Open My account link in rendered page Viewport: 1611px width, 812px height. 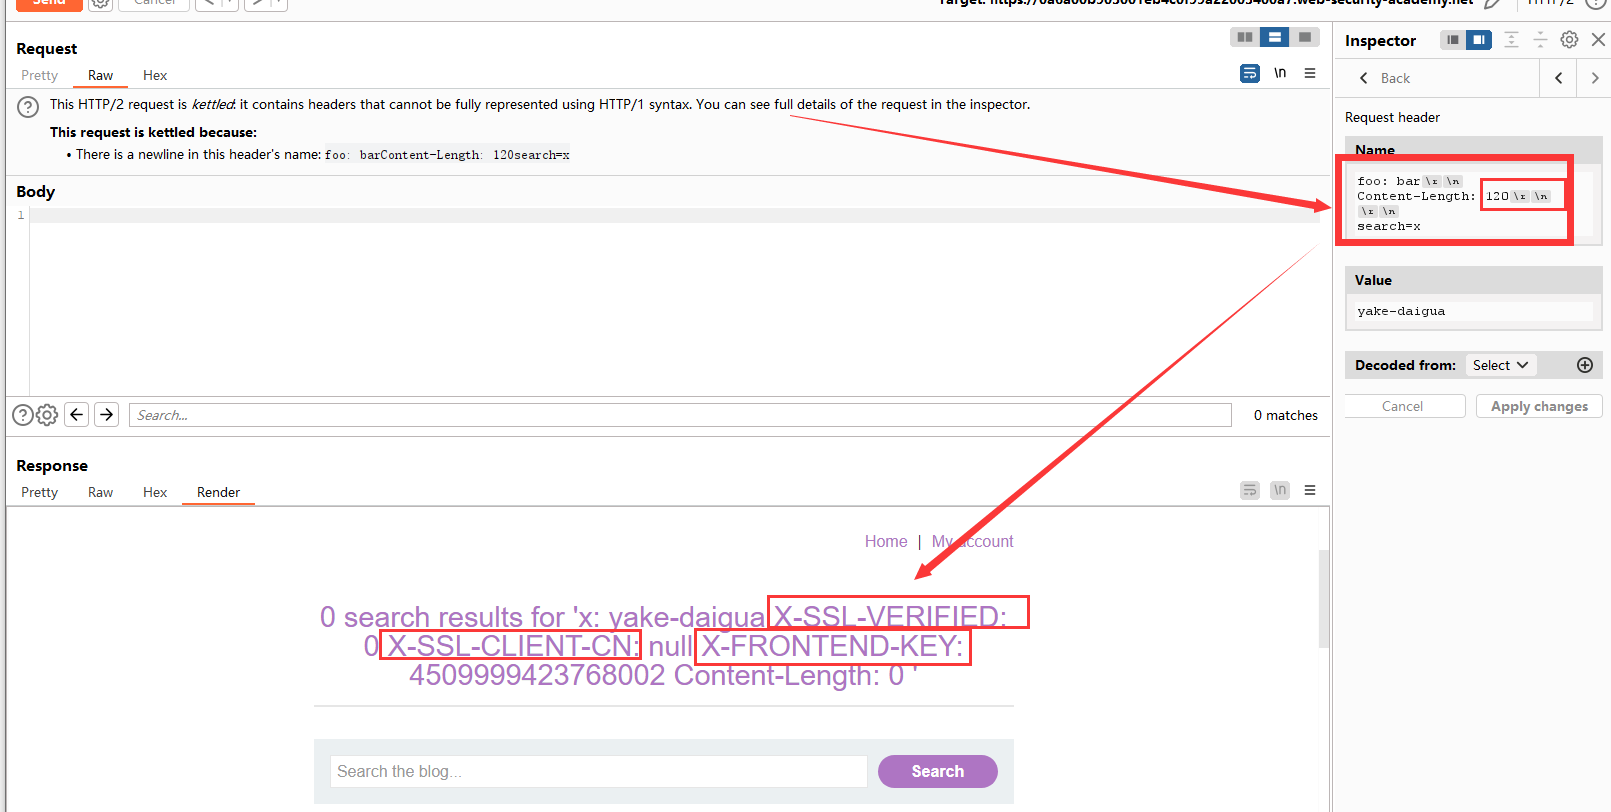[x=972, y=541]
